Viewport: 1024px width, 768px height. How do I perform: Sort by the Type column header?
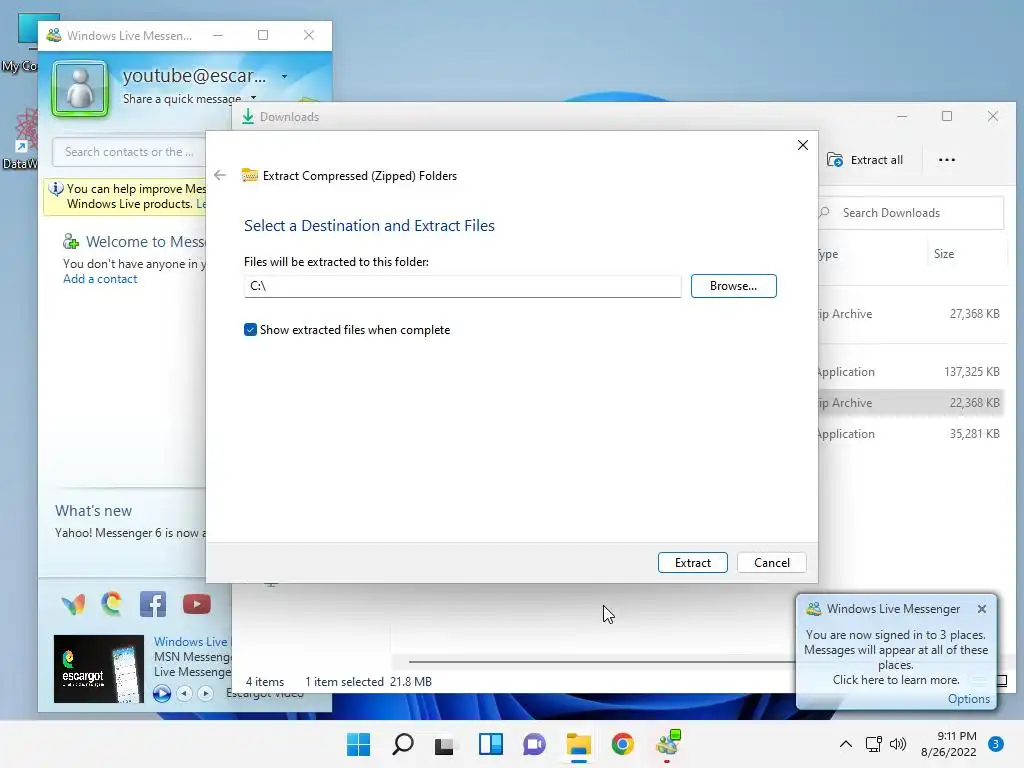[x=827, y=254]
